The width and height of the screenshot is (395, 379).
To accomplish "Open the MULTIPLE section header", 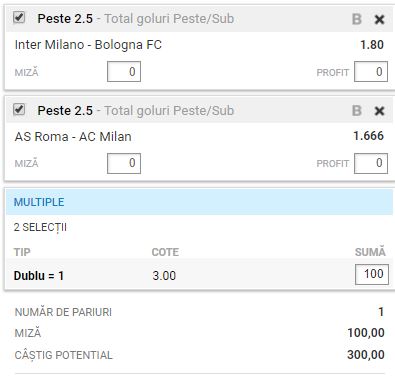I will (x=199, y=202).
